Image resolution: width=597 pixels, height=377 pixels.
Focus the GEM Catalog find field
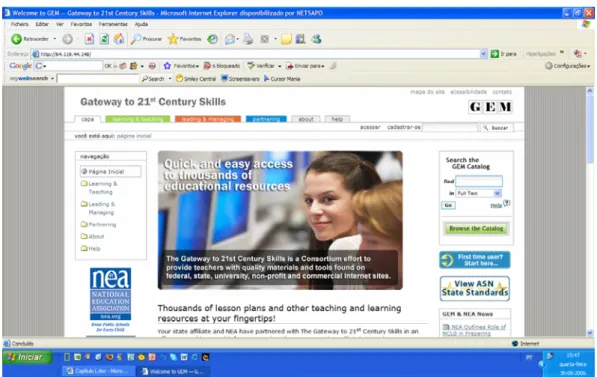pos(479,181)
